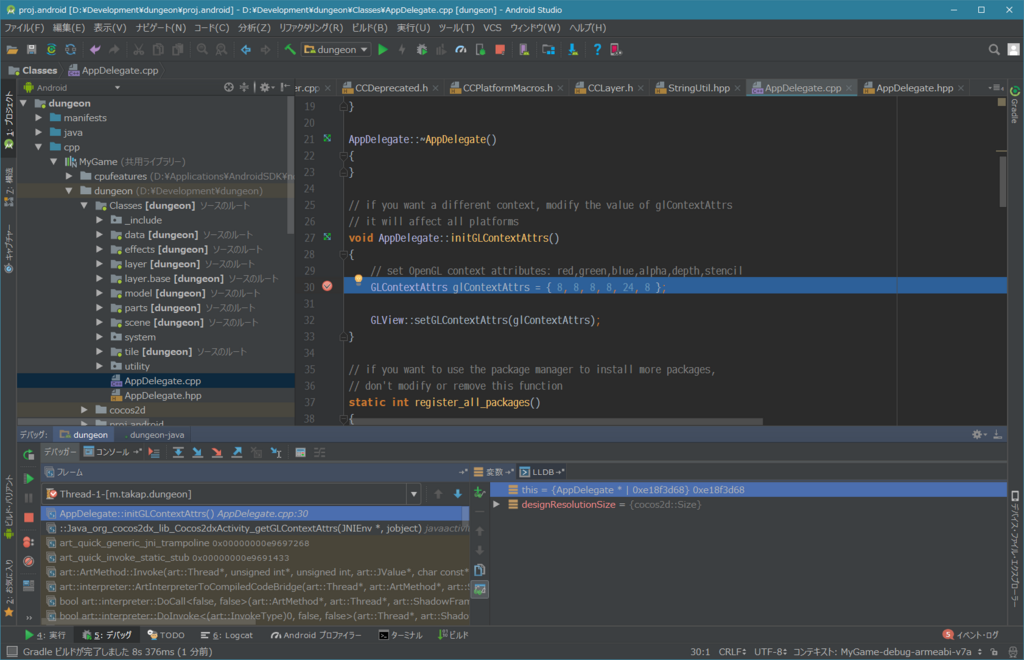Click the Step Into debugger icon
This screenshot has width=1024, height=660.
pyautogui.click(x=197, y=453)
